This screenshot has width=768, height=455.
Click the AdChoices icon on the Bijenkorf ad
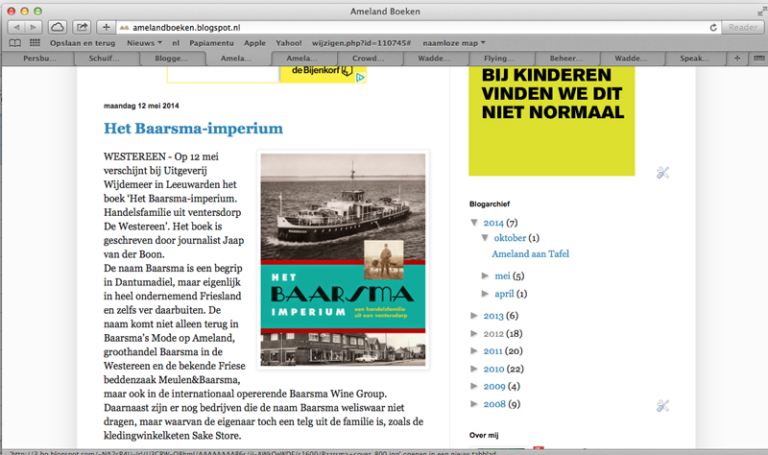tap(360, 77)
